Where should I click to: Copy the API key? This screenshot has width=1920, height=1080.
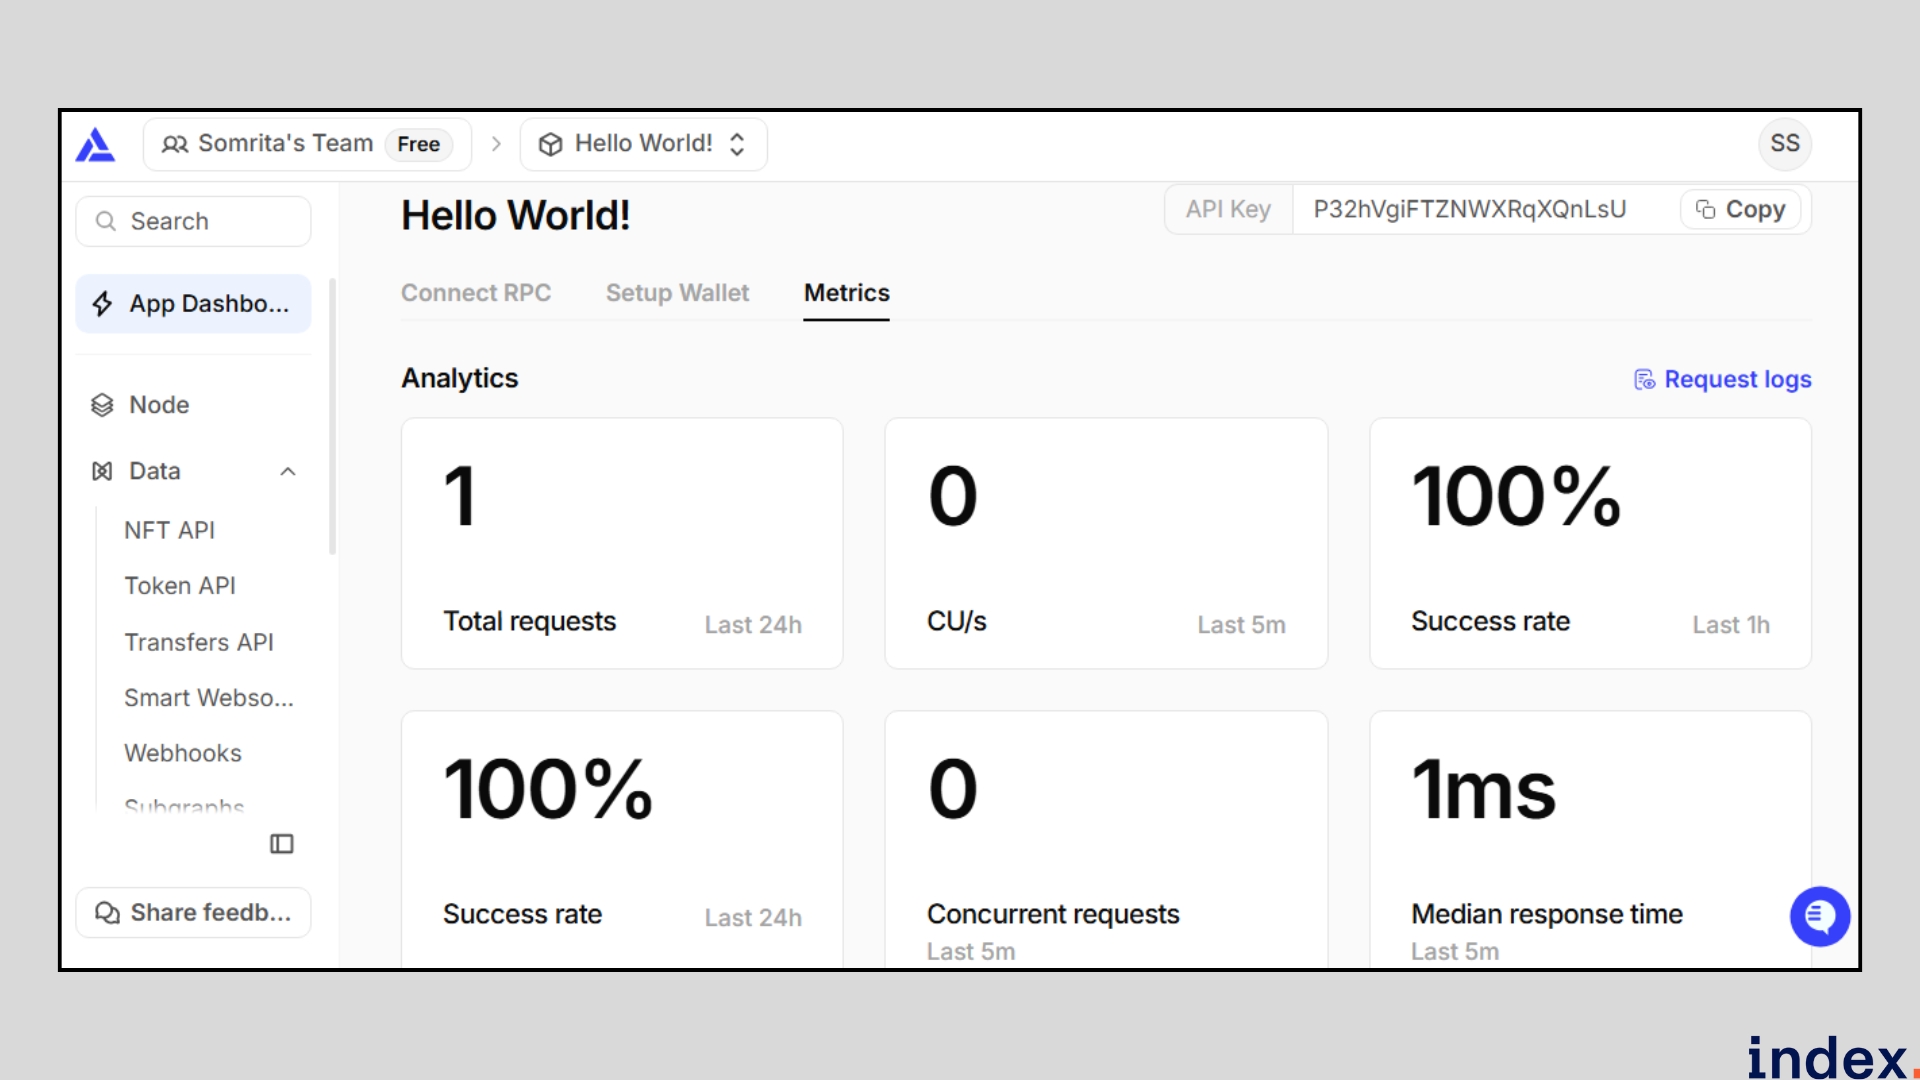tap(1741, 210)
